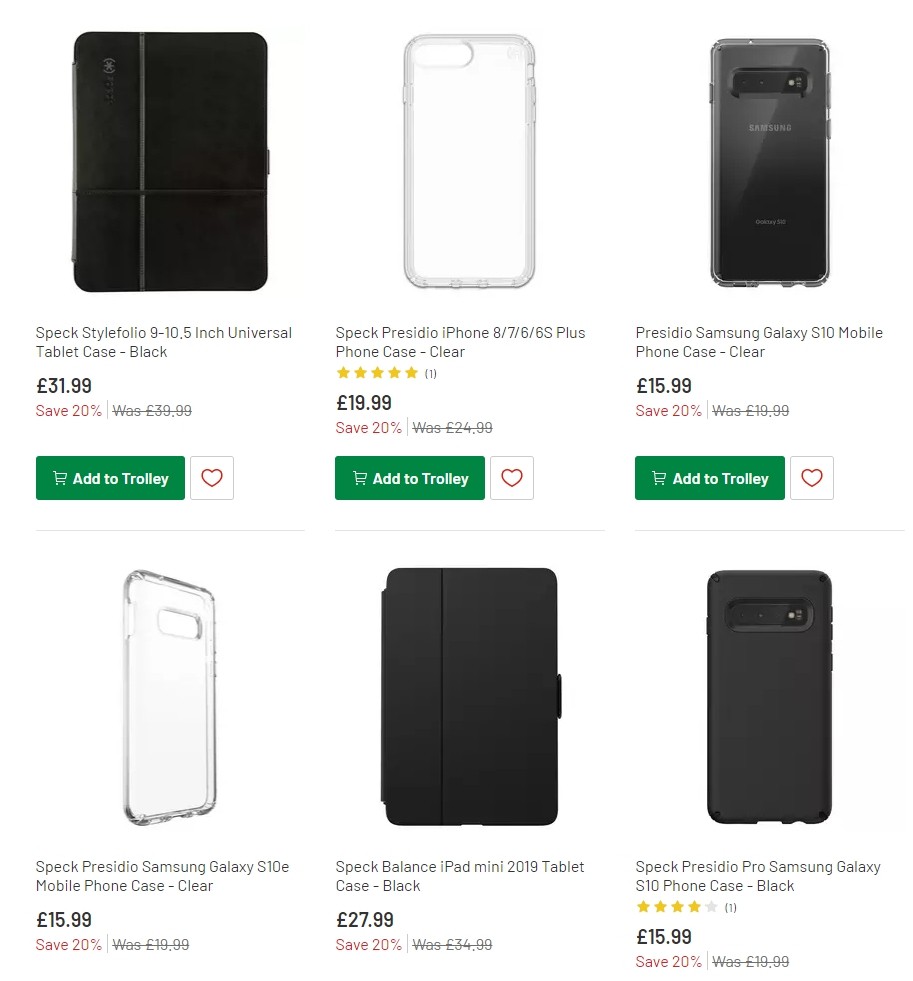
Task: Click the five-star rating under iPhone Plus case
Action: (x=377, y=372)
